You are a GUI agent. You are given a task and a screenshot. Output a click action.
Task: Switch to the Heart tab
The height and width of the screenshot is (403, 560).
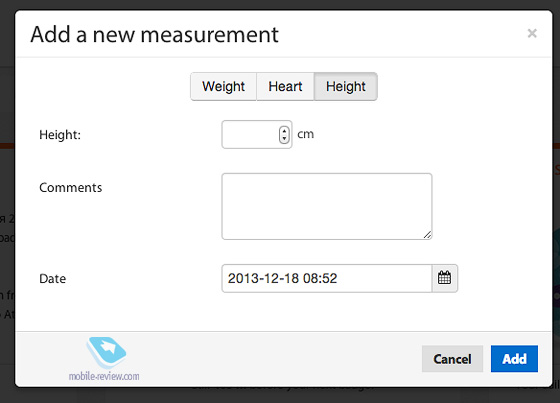(x=285, y=86)
